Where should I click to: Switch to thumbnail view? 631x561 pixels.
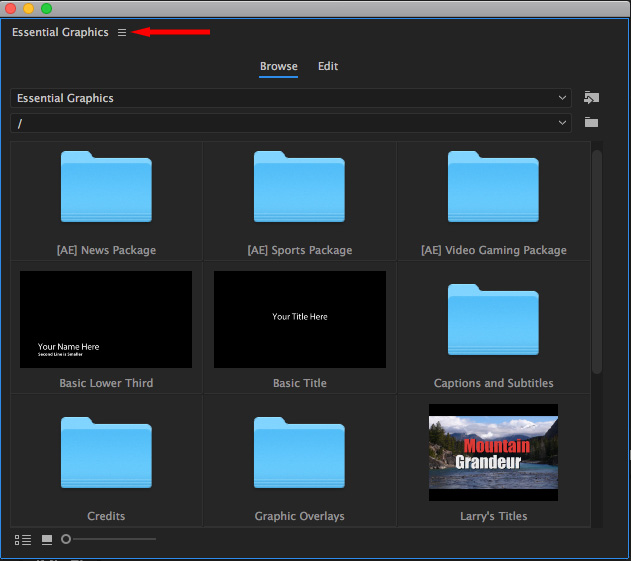(x=47, y=540)
